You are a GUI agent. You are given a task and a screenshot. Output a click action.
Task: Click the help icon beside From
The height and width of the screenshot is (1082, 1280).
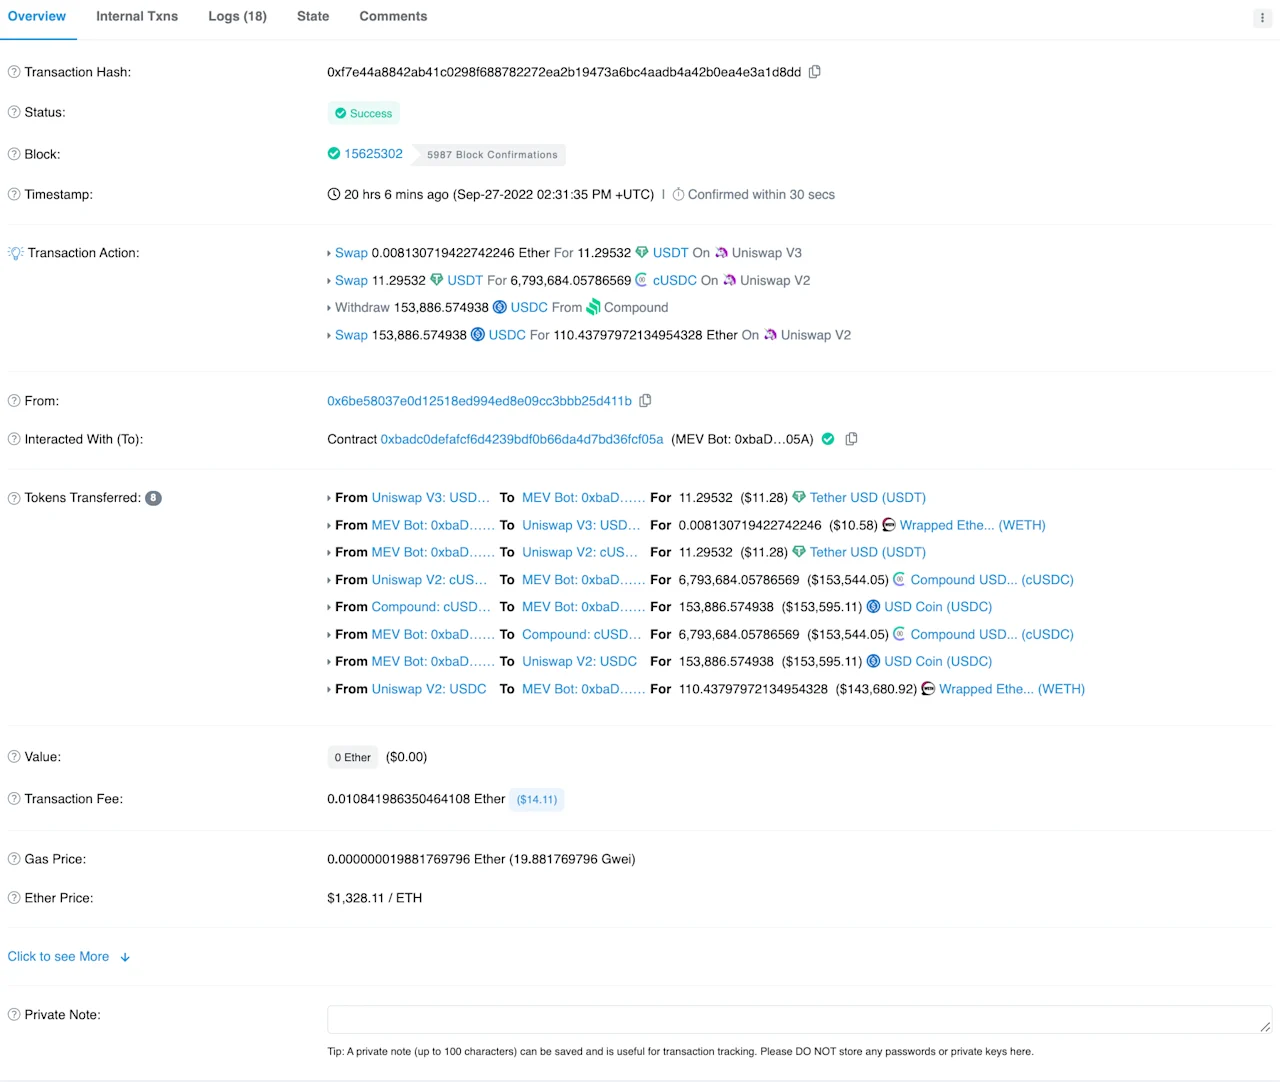click(x=14, y=401)
